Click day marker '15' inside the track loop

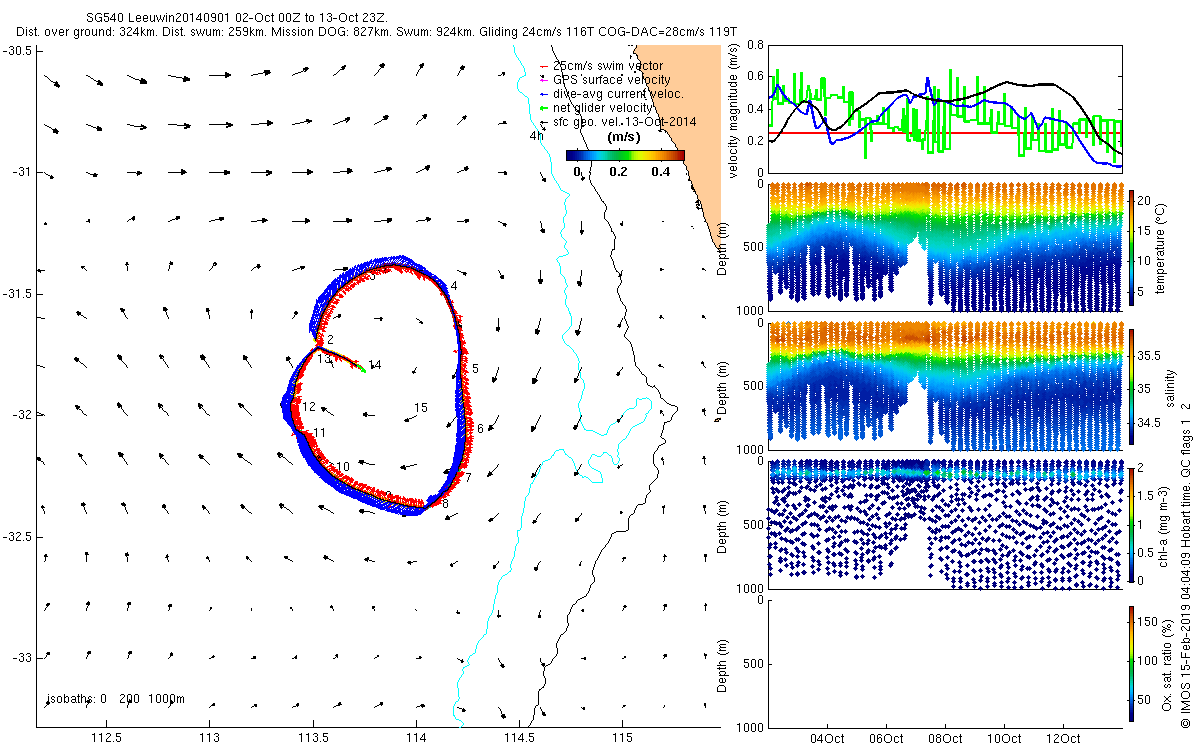coord(421,408)
